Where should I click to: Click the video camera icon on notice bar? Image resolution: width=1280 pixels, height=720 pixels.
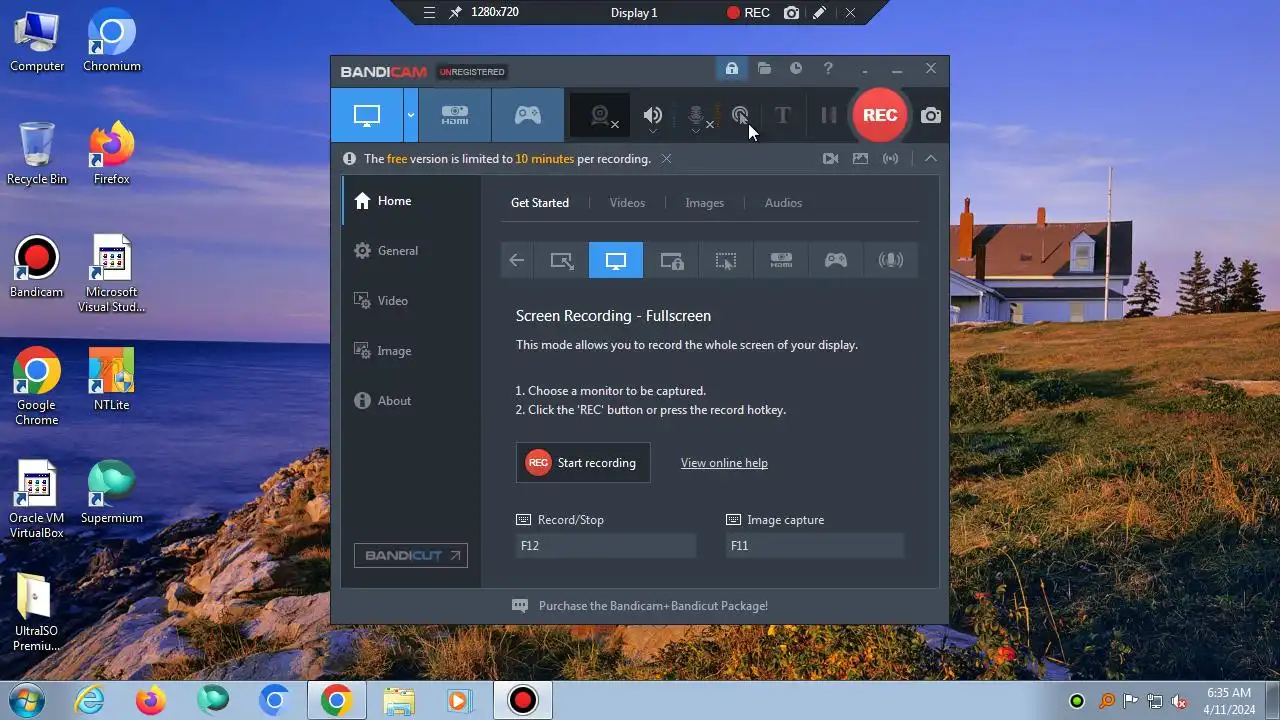(x=830, y=159)
